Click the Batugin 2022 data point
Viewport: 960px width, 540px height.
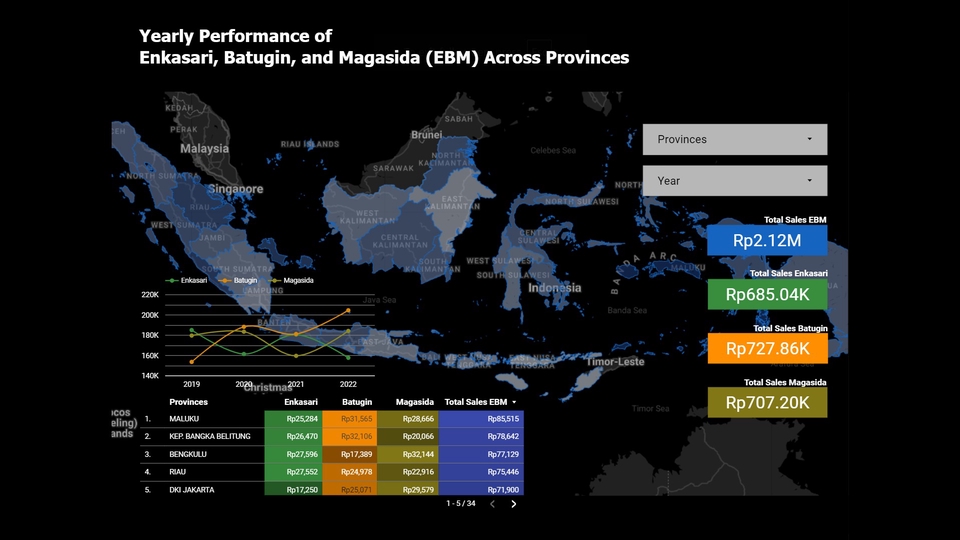348,310
